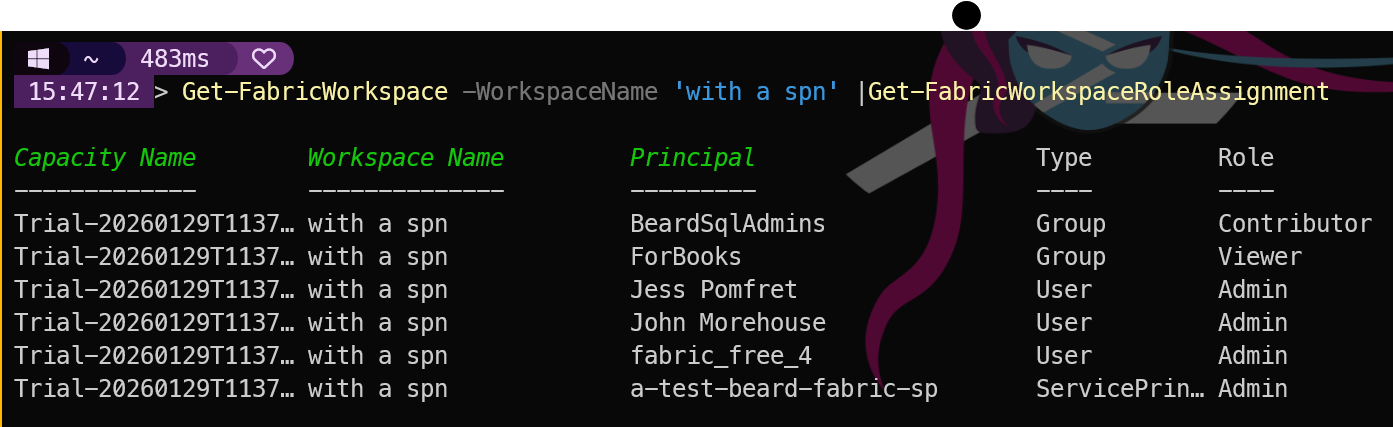Click the heart icon in prompt
1393x427 pixels.
pyautogui.click(x=263, y=59)
